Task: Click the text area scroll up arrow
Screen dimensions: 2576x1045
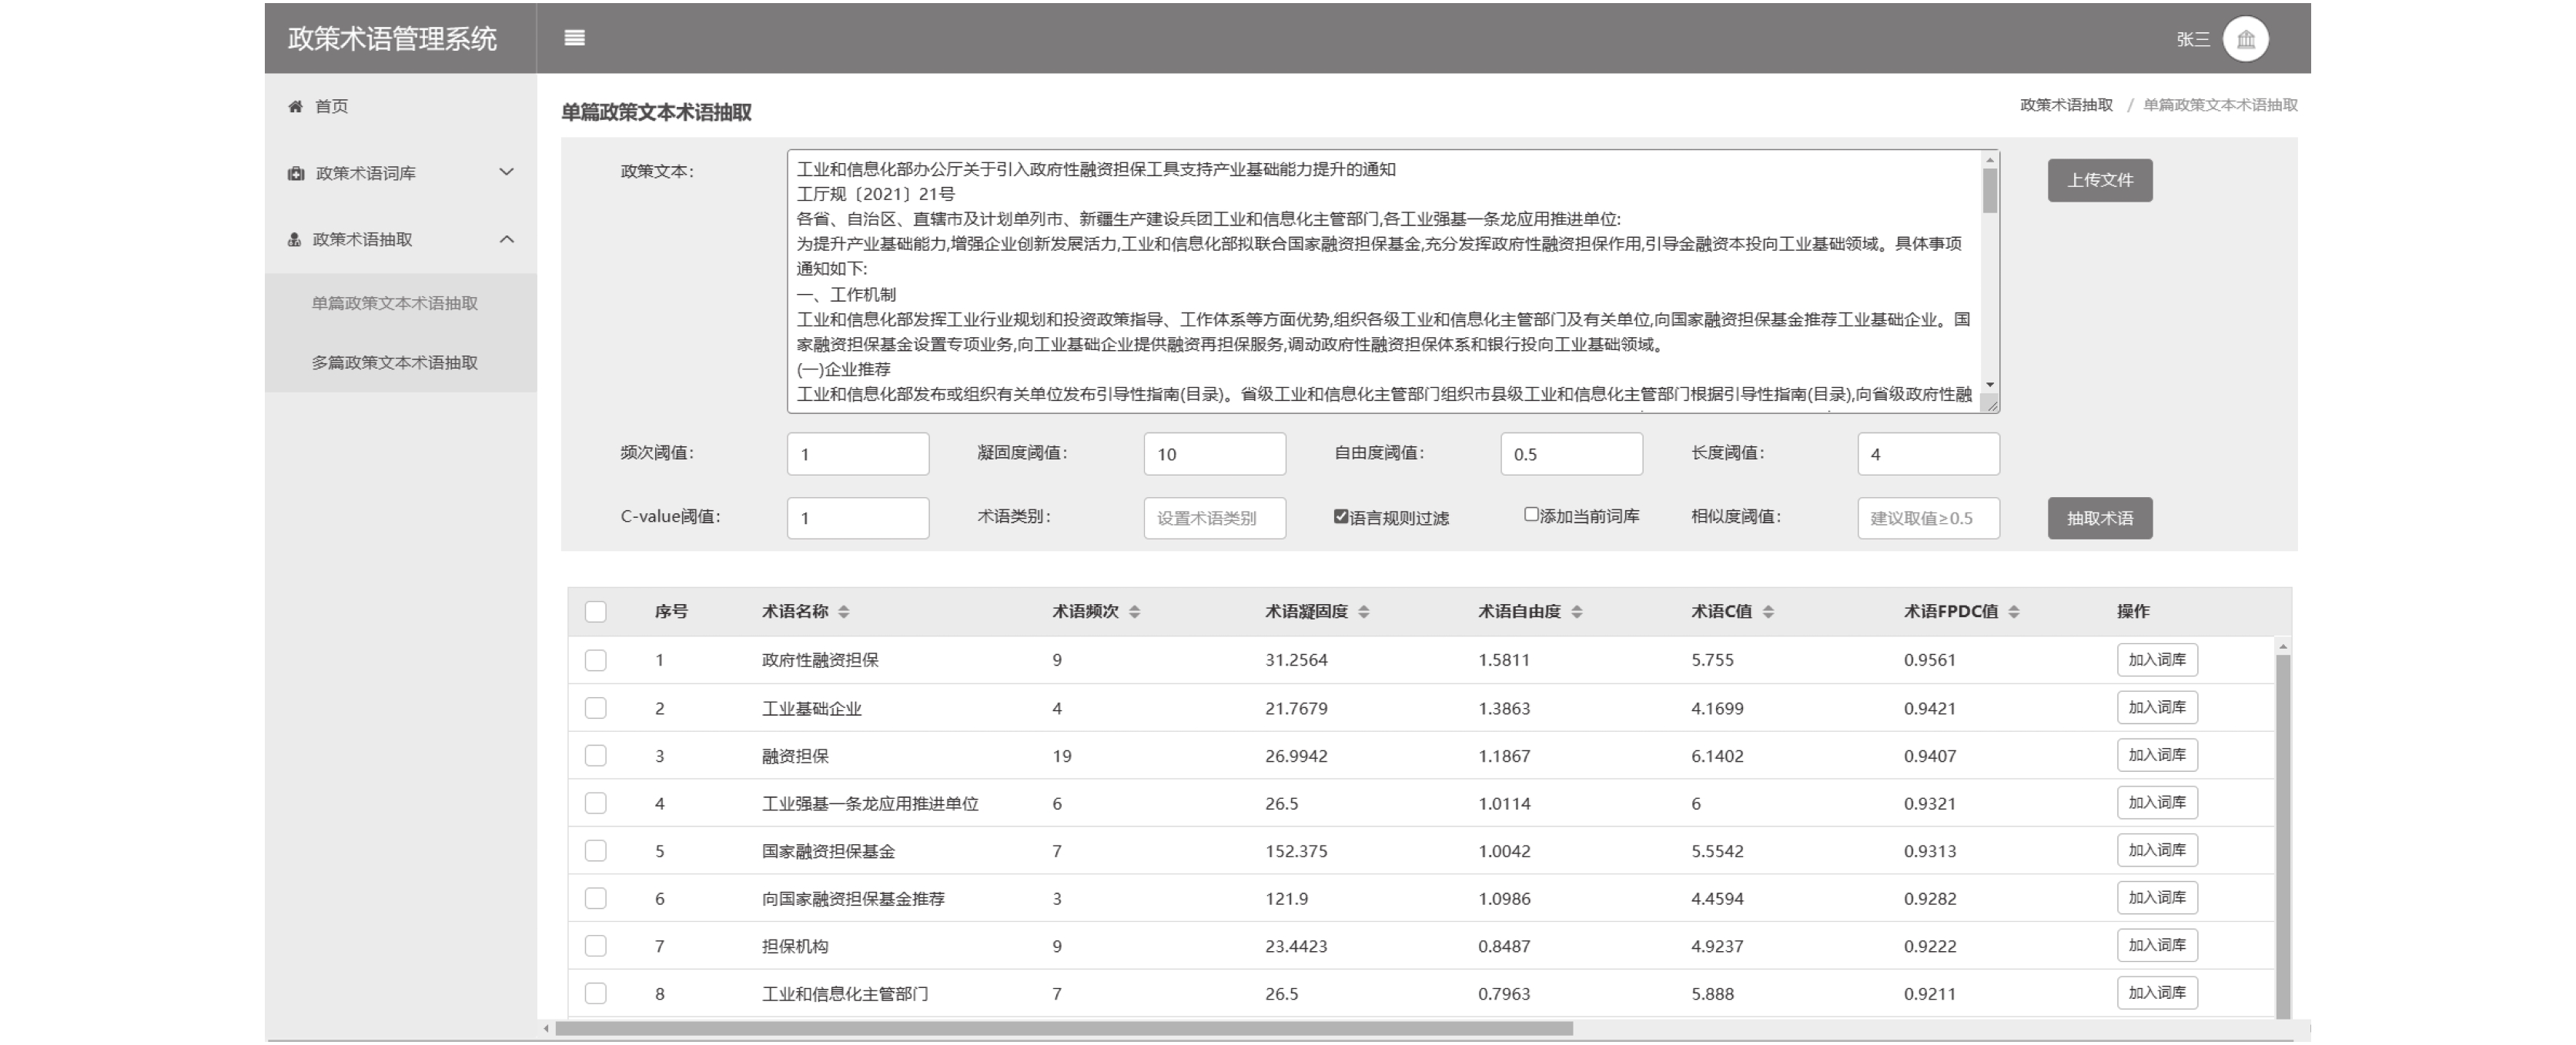Action: click(1990, 160)
